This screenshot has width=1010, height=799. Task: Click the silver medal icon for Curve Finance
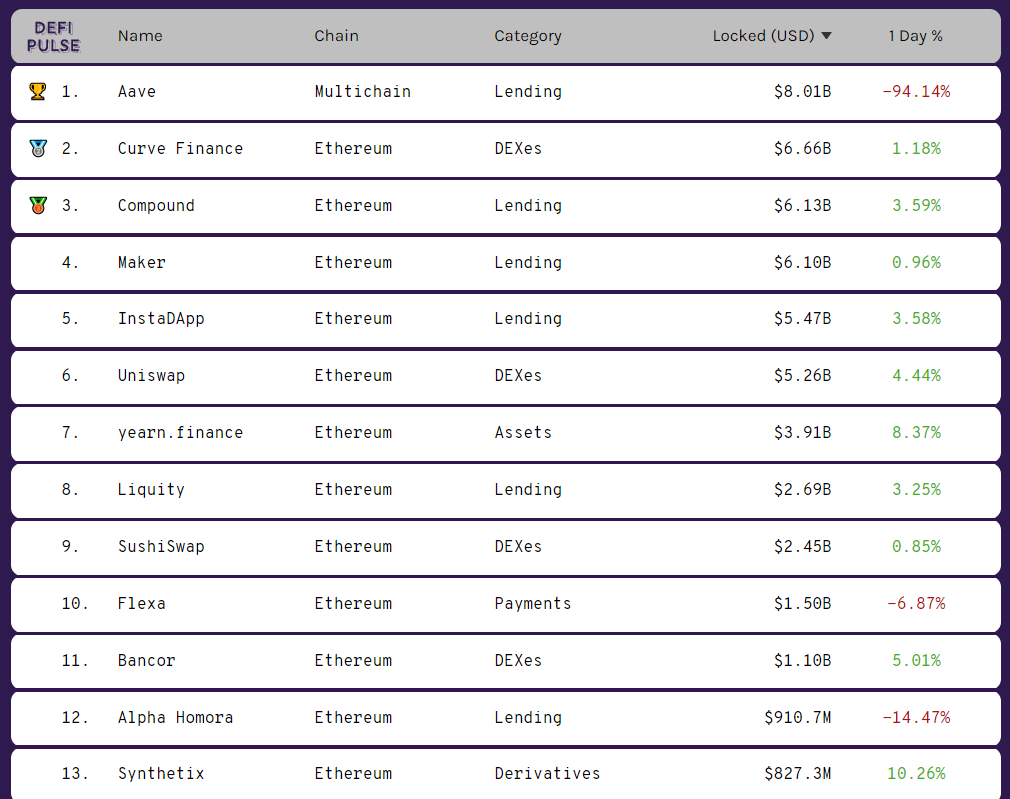point(38,149)
